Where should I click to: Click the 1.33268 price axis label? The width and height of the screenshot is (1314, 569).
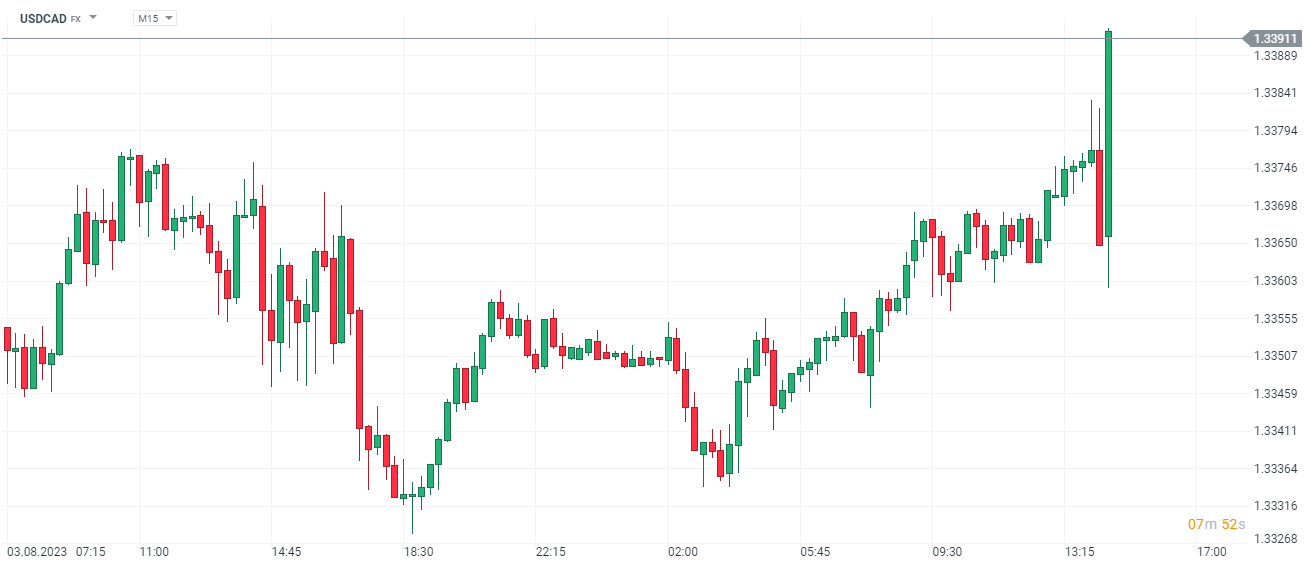(x=1275, y=540)
